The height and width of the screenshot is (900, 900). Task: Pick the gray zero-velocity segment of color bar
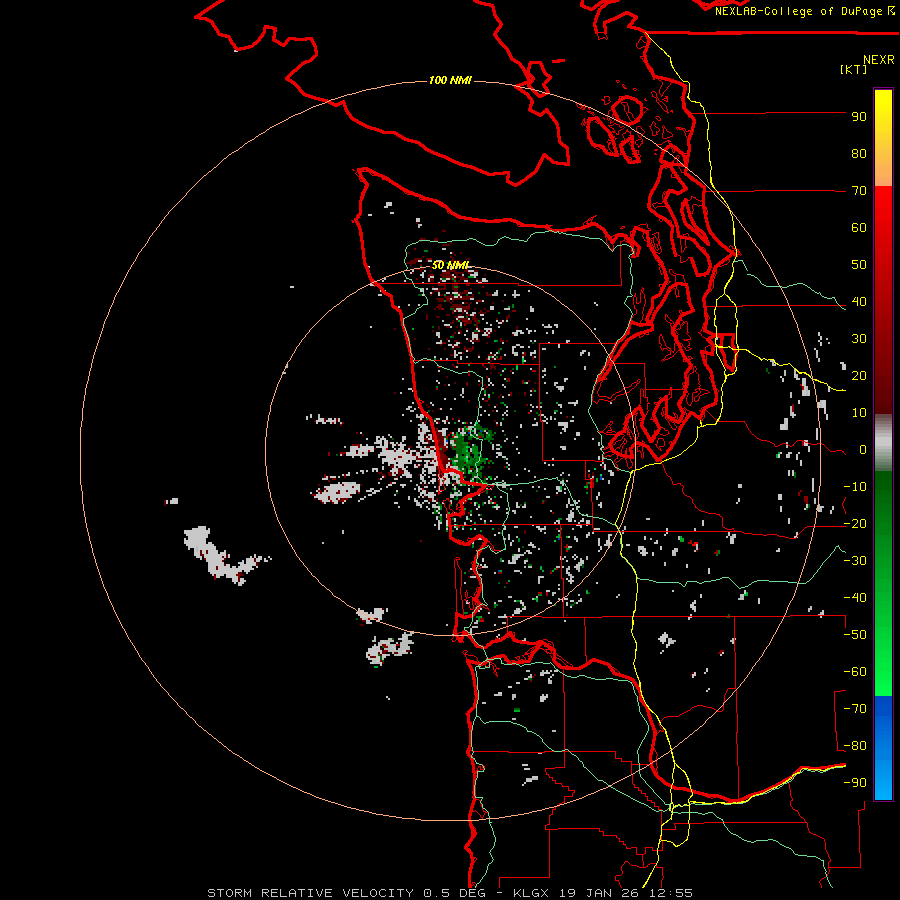pos(883,443)
